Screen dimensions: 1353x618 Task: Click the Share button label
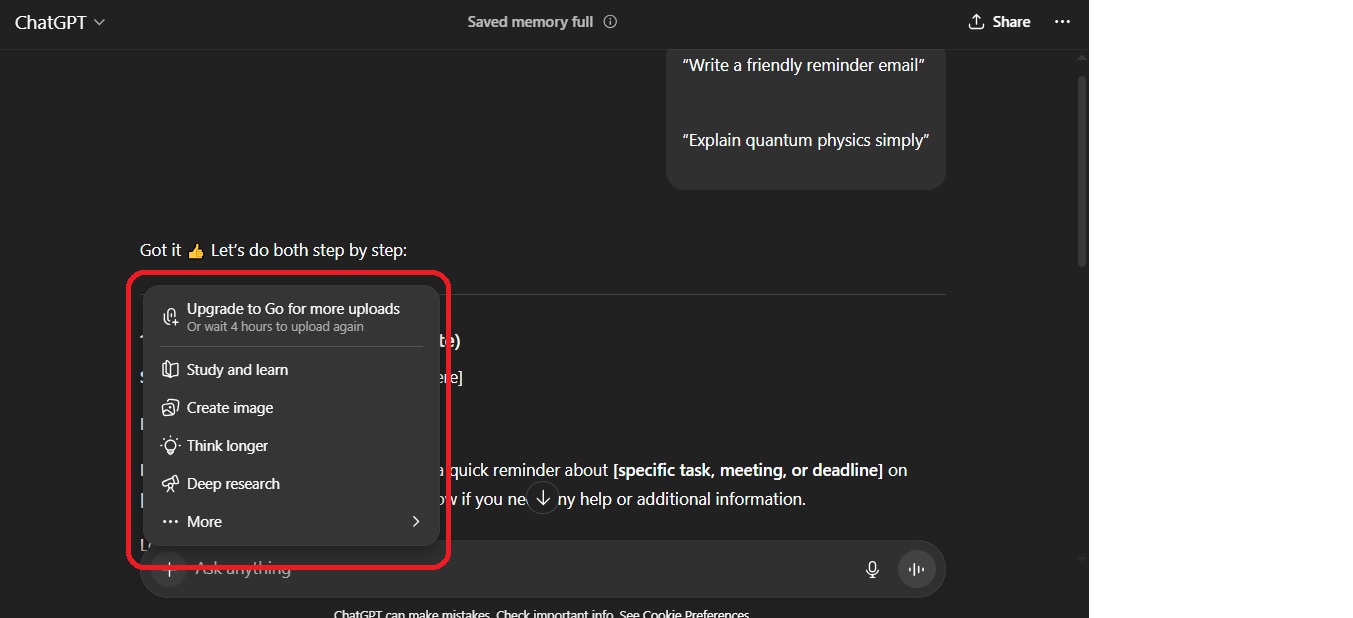click(1011, 22)
